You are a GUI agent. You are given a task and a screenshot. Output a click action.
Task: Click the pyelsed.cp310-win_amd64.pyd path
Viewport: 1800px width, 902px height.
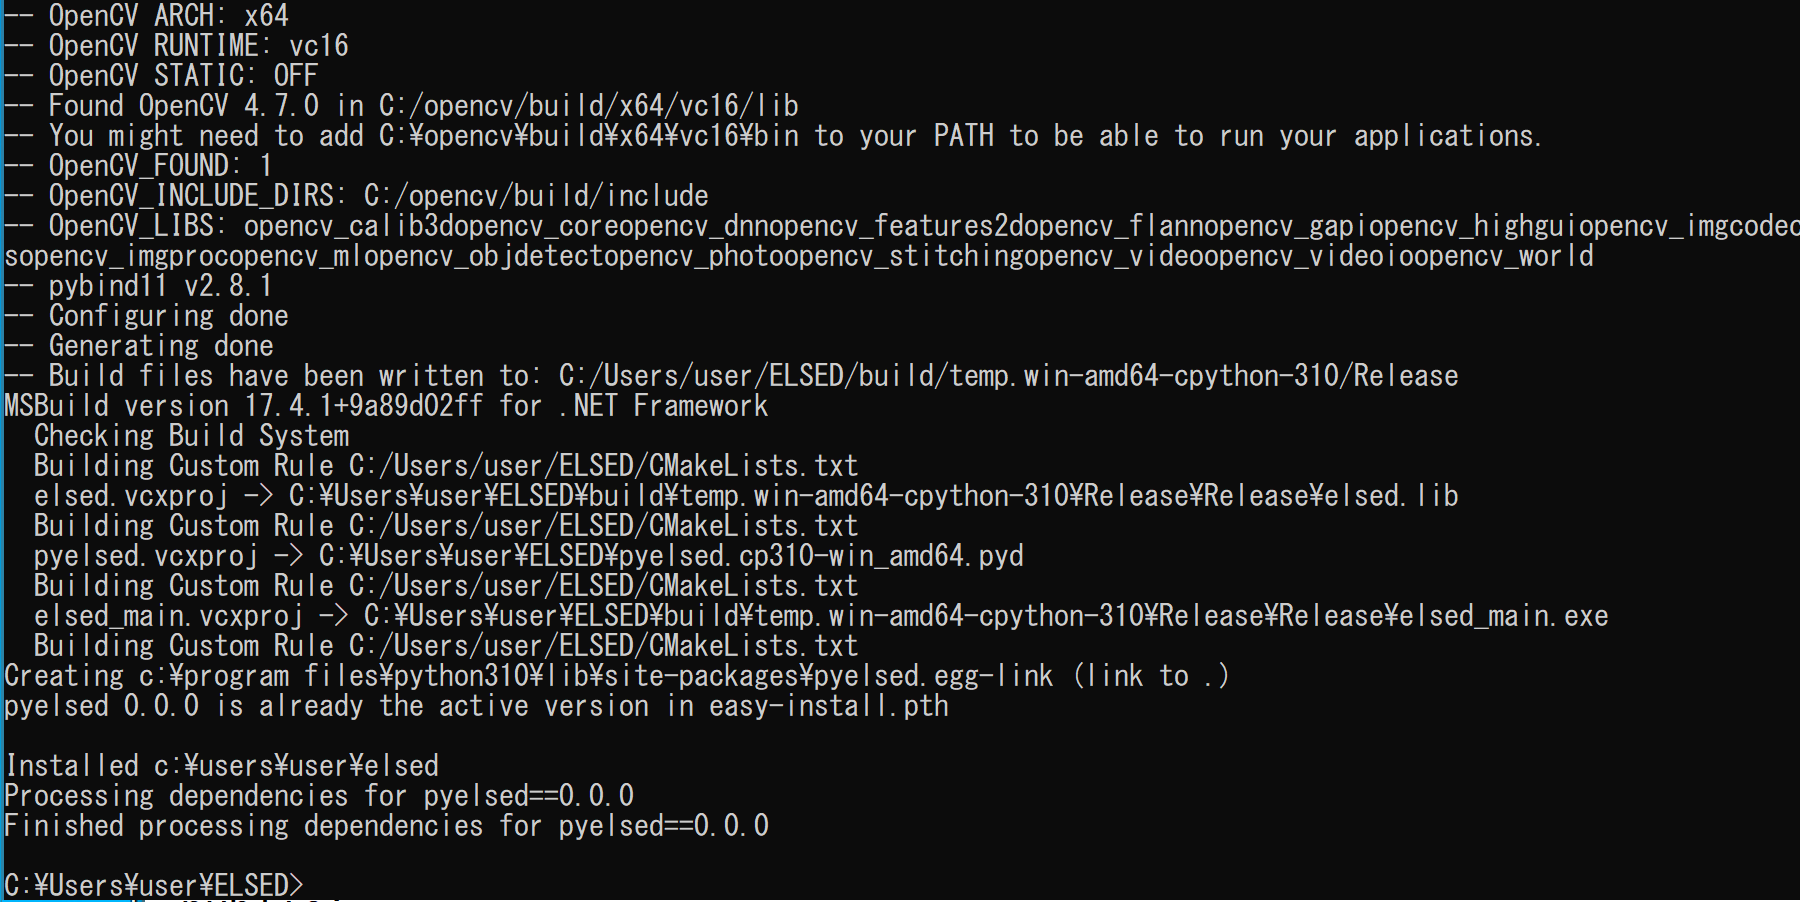[671, 556]
